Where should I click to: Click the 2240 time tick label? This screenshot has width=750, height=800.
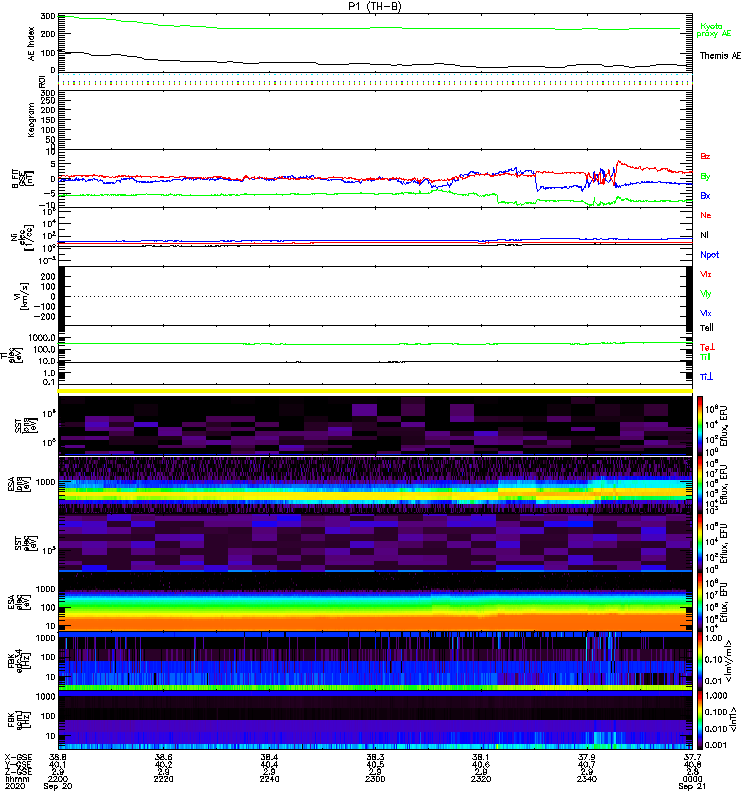[269, 779]
